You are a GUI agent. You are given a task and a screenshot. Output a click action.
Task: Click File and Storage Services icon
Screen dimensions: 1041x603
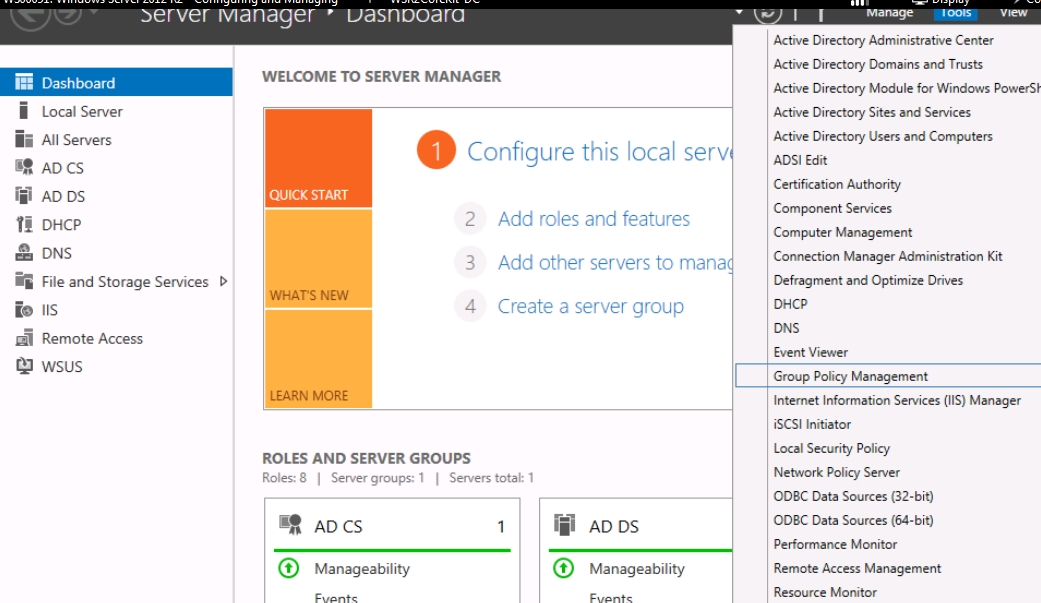(24, 282)
